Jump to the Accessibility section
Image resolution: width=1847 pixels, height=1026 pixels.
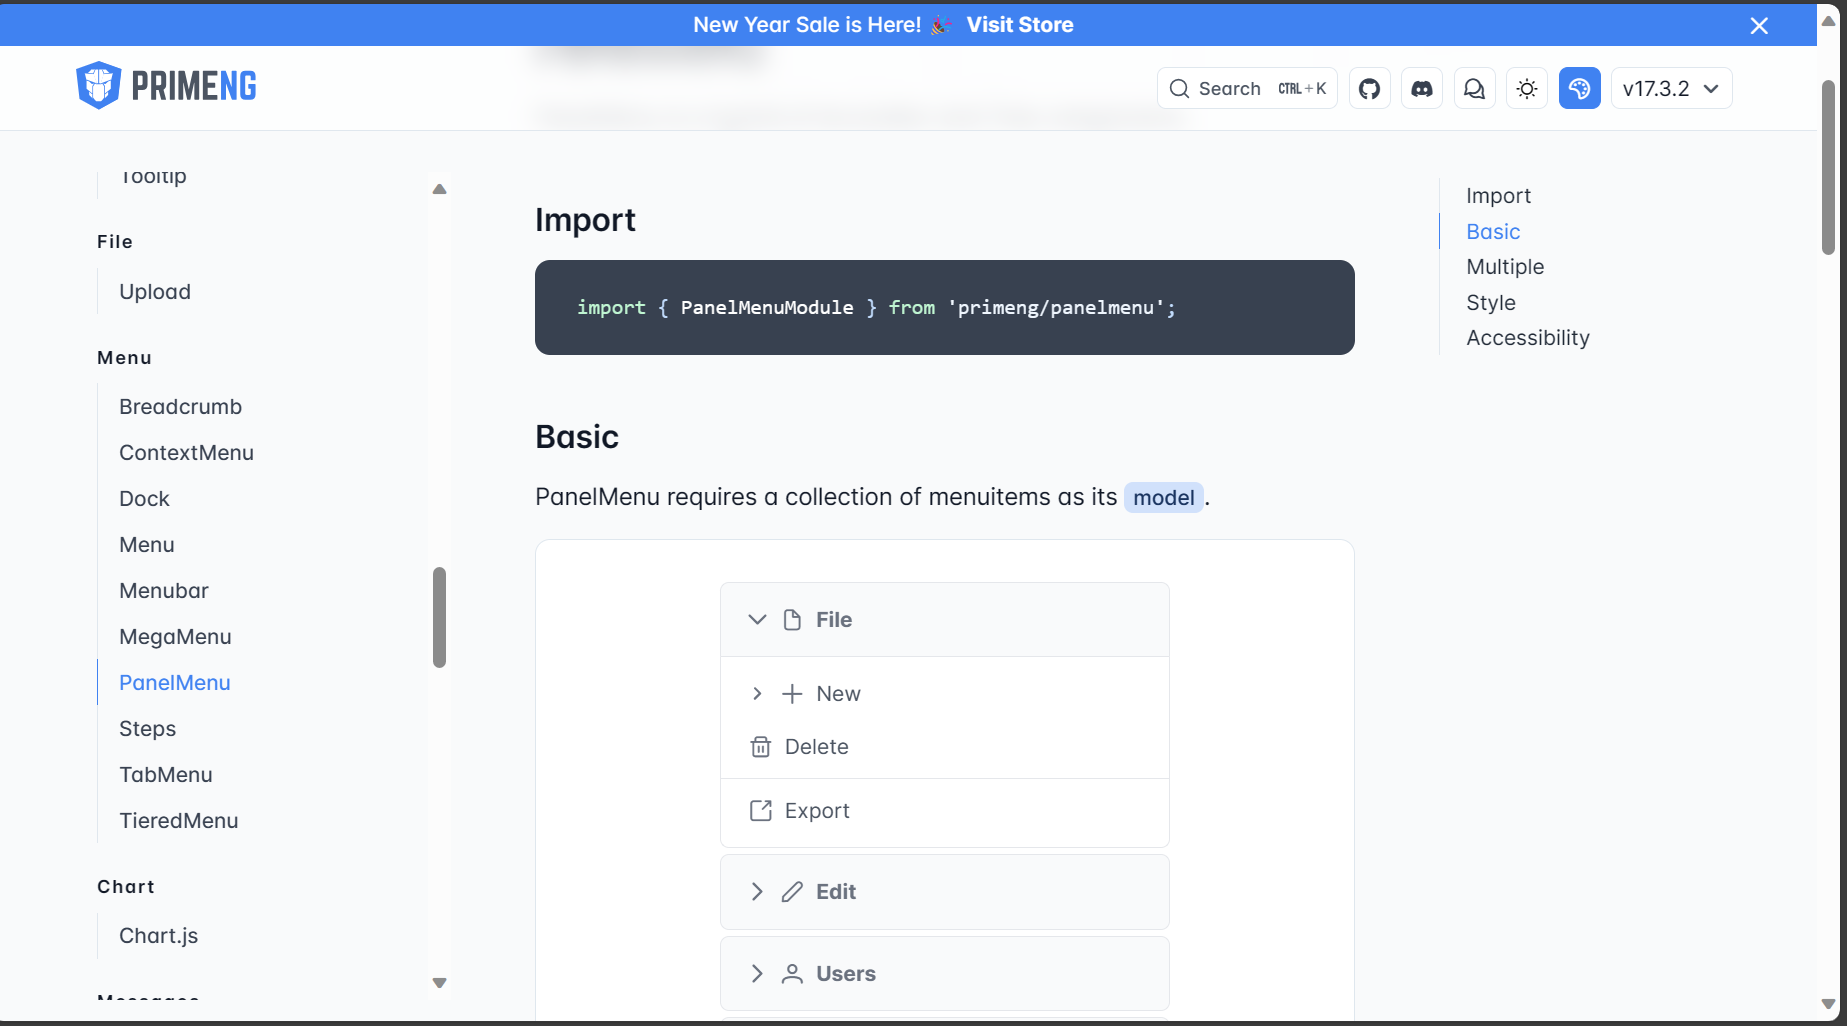(1528, 338)
